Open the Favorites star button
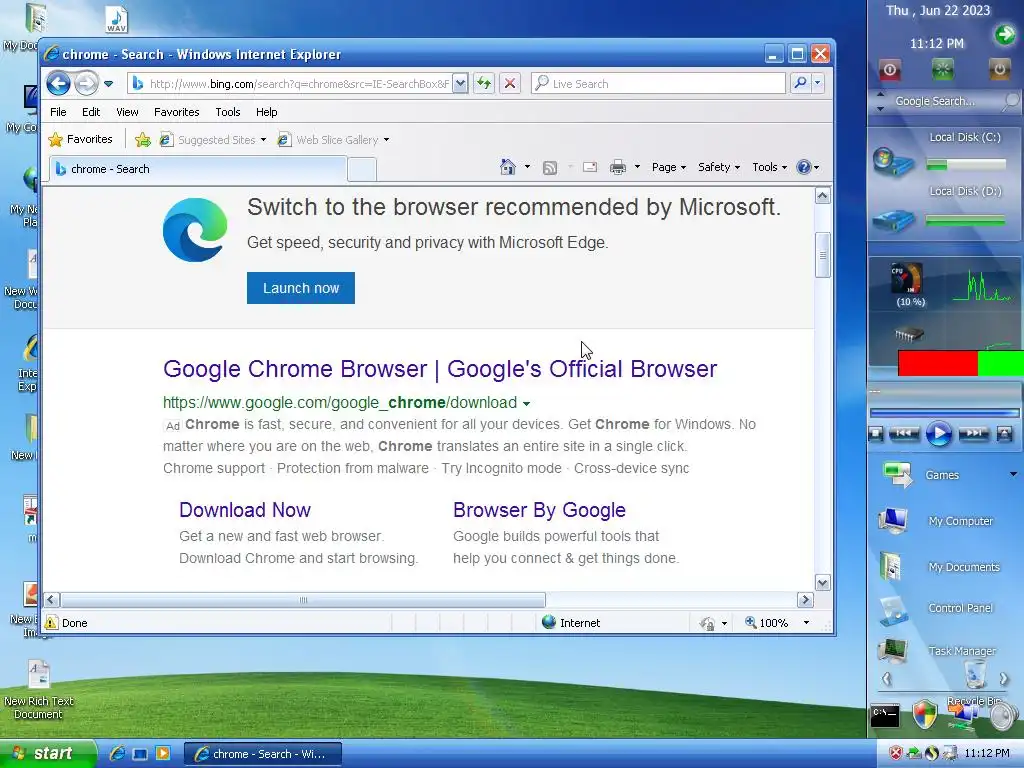1024x768 pixels. tap(80, 139)
